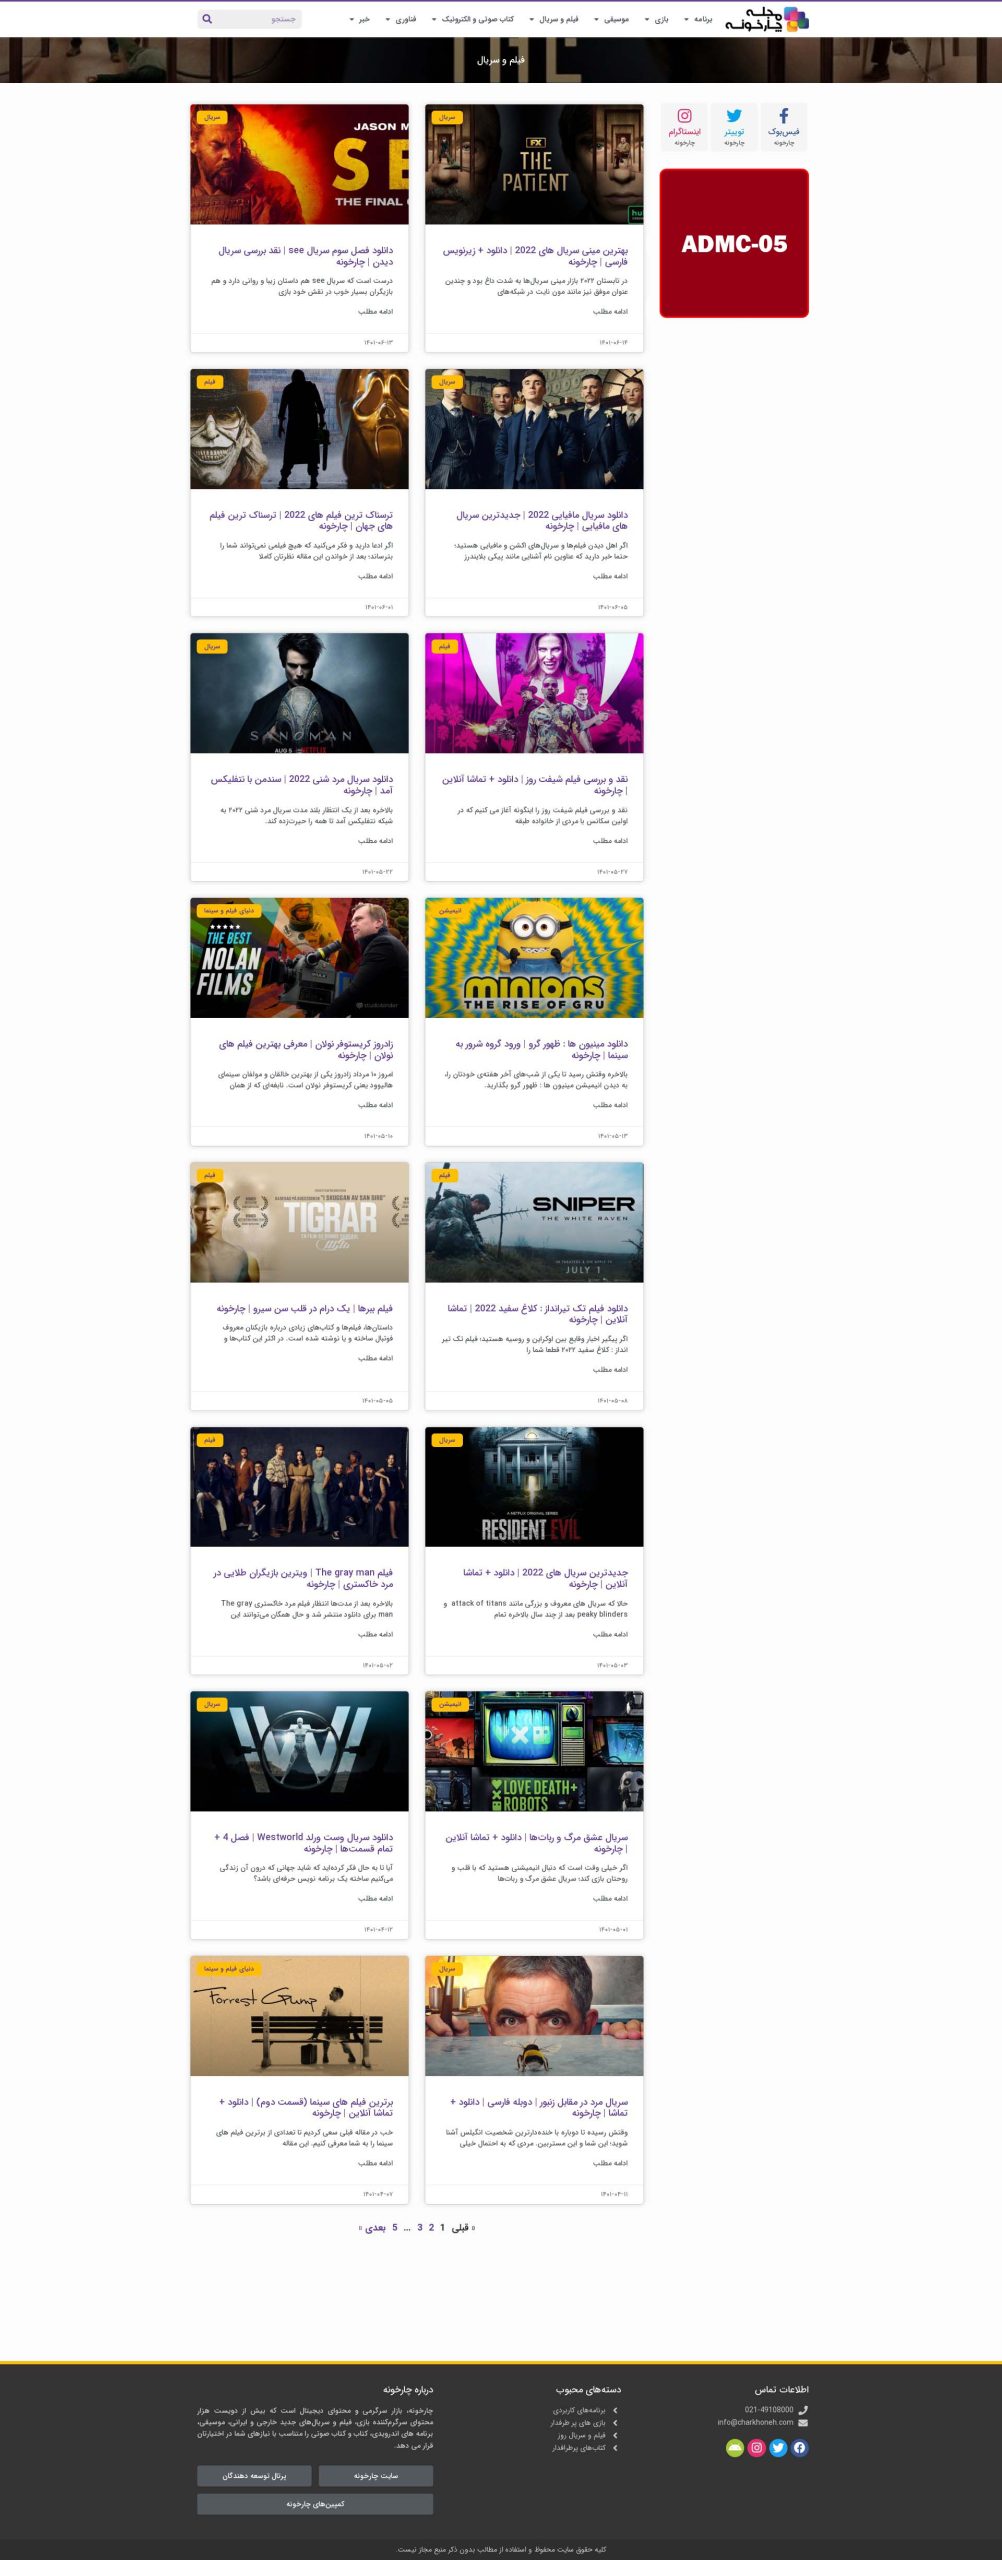Open the Sandman article thumbnail

299,693
